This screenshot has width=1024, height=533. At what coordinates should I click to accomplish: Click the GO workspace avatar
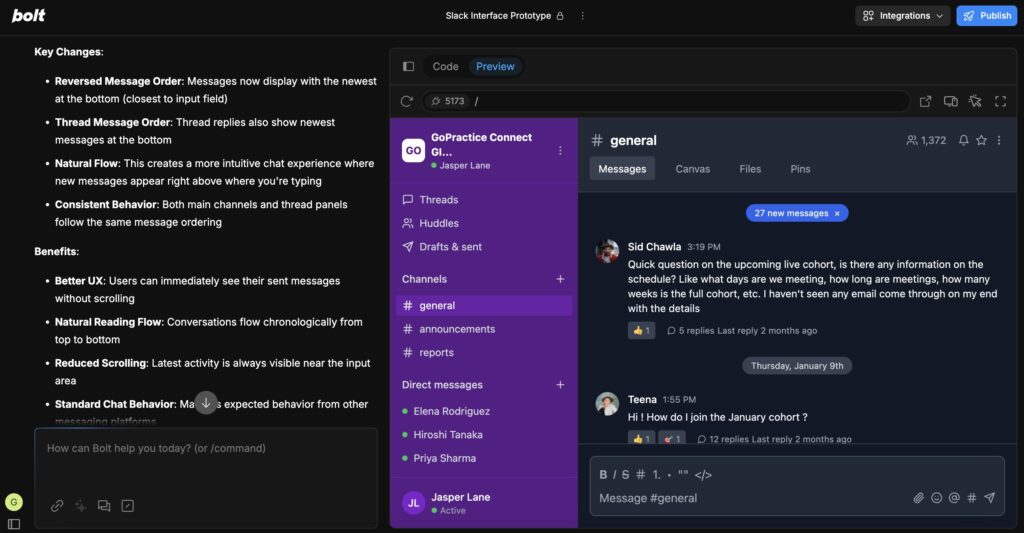coord(413,151)
